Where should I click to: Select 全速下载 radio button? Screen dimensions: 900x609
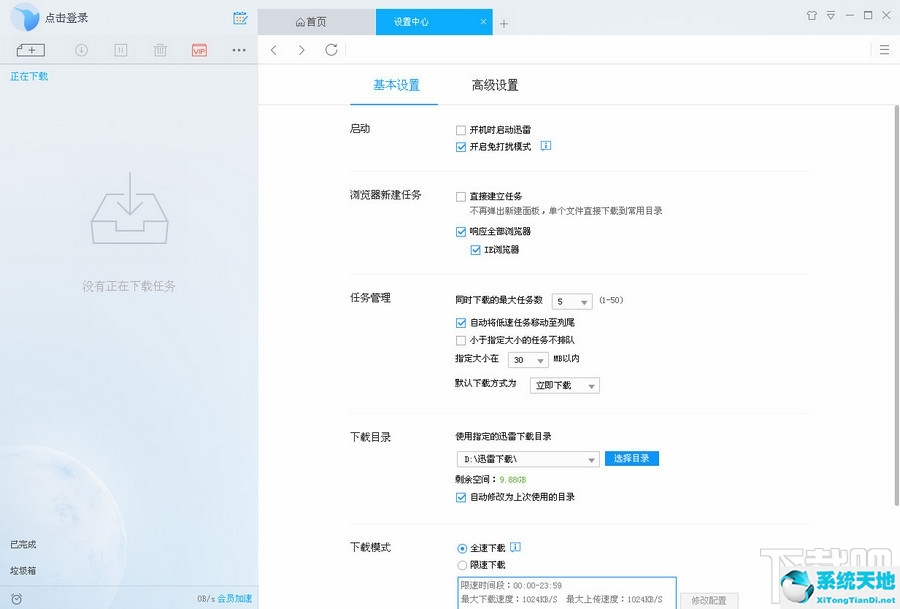point(462,549)
